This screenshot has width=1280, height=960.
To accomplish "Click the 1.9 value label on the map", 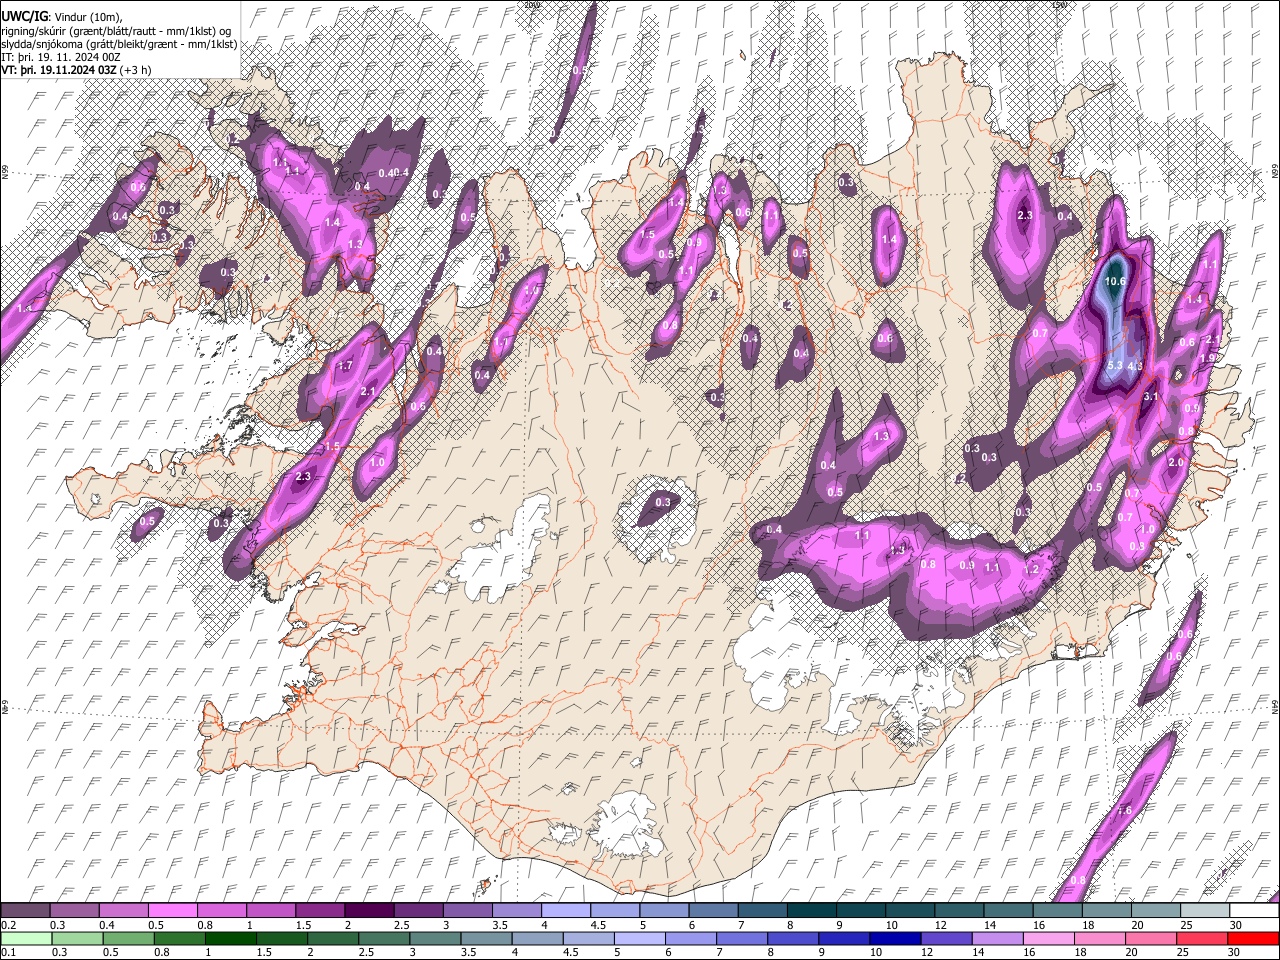I will pos(1208,358).
